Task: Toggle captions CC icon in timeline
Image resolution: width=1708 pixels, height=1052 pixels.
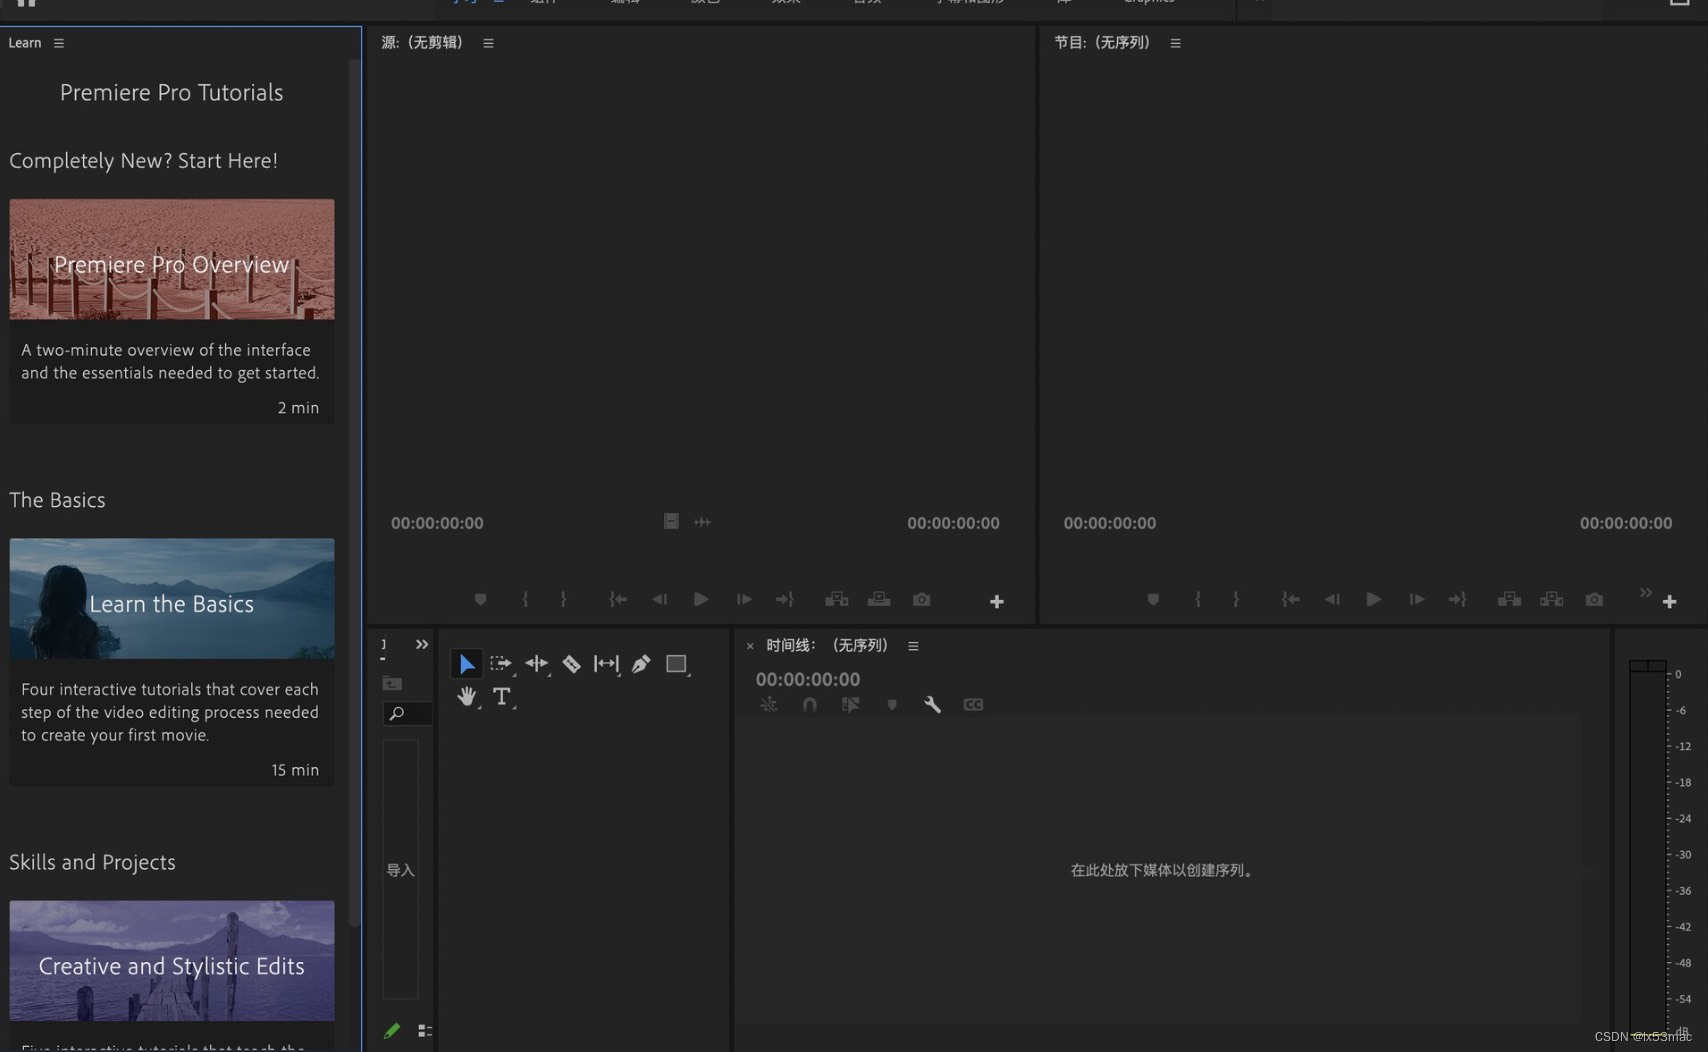Action: click(x=973, y=705)
